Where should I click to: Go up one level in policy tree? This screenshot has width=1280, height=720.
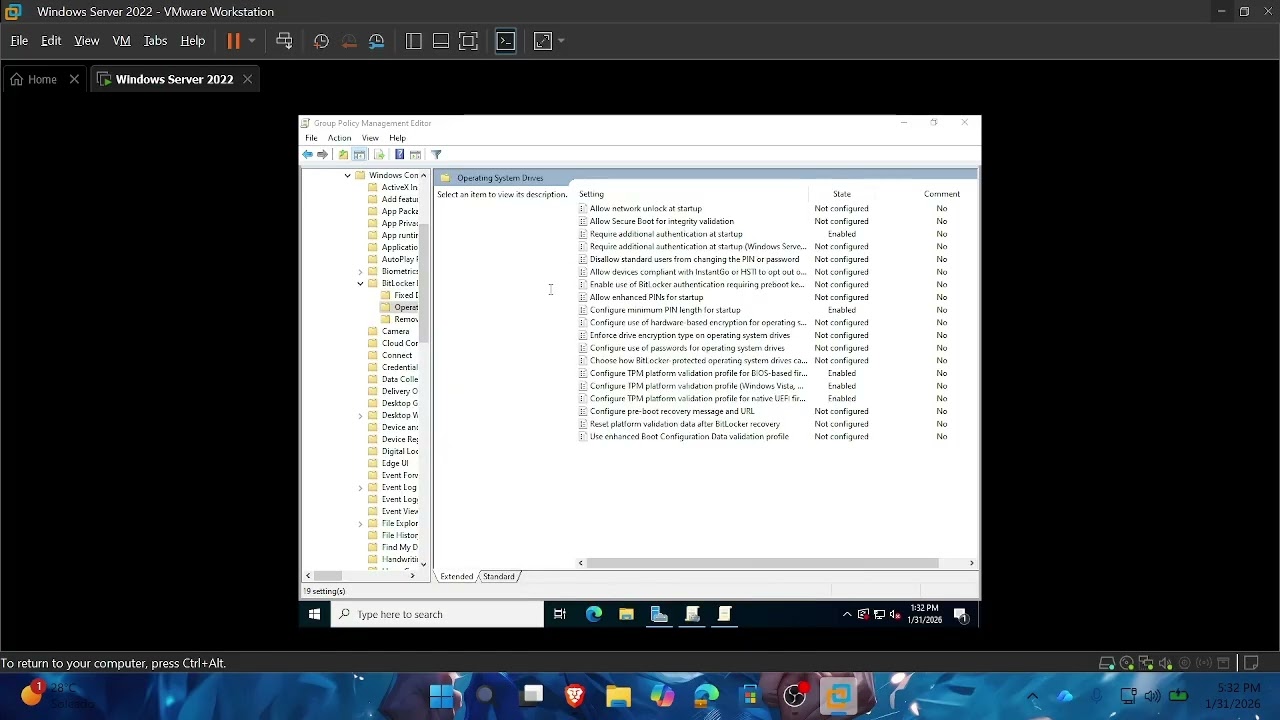click(343, 154)
